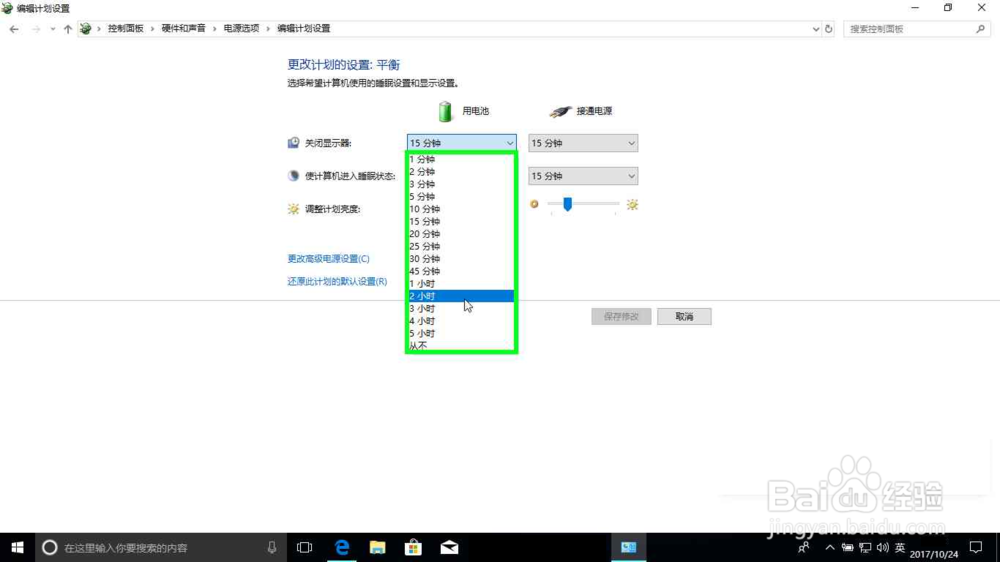Image resolution: width=1000 pixels, height=562 pixels.
Task: Show hidden tray icons chevron
Action: [830, 547]
